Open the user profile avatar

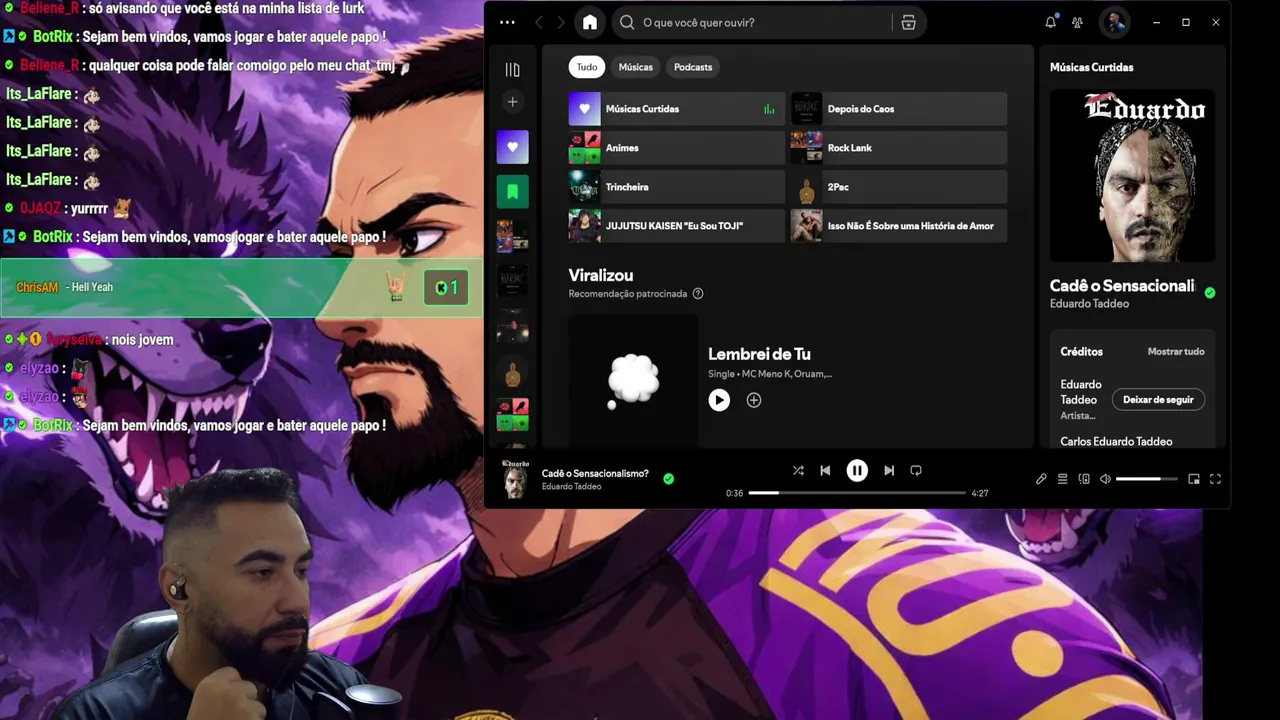(1114, 22)
